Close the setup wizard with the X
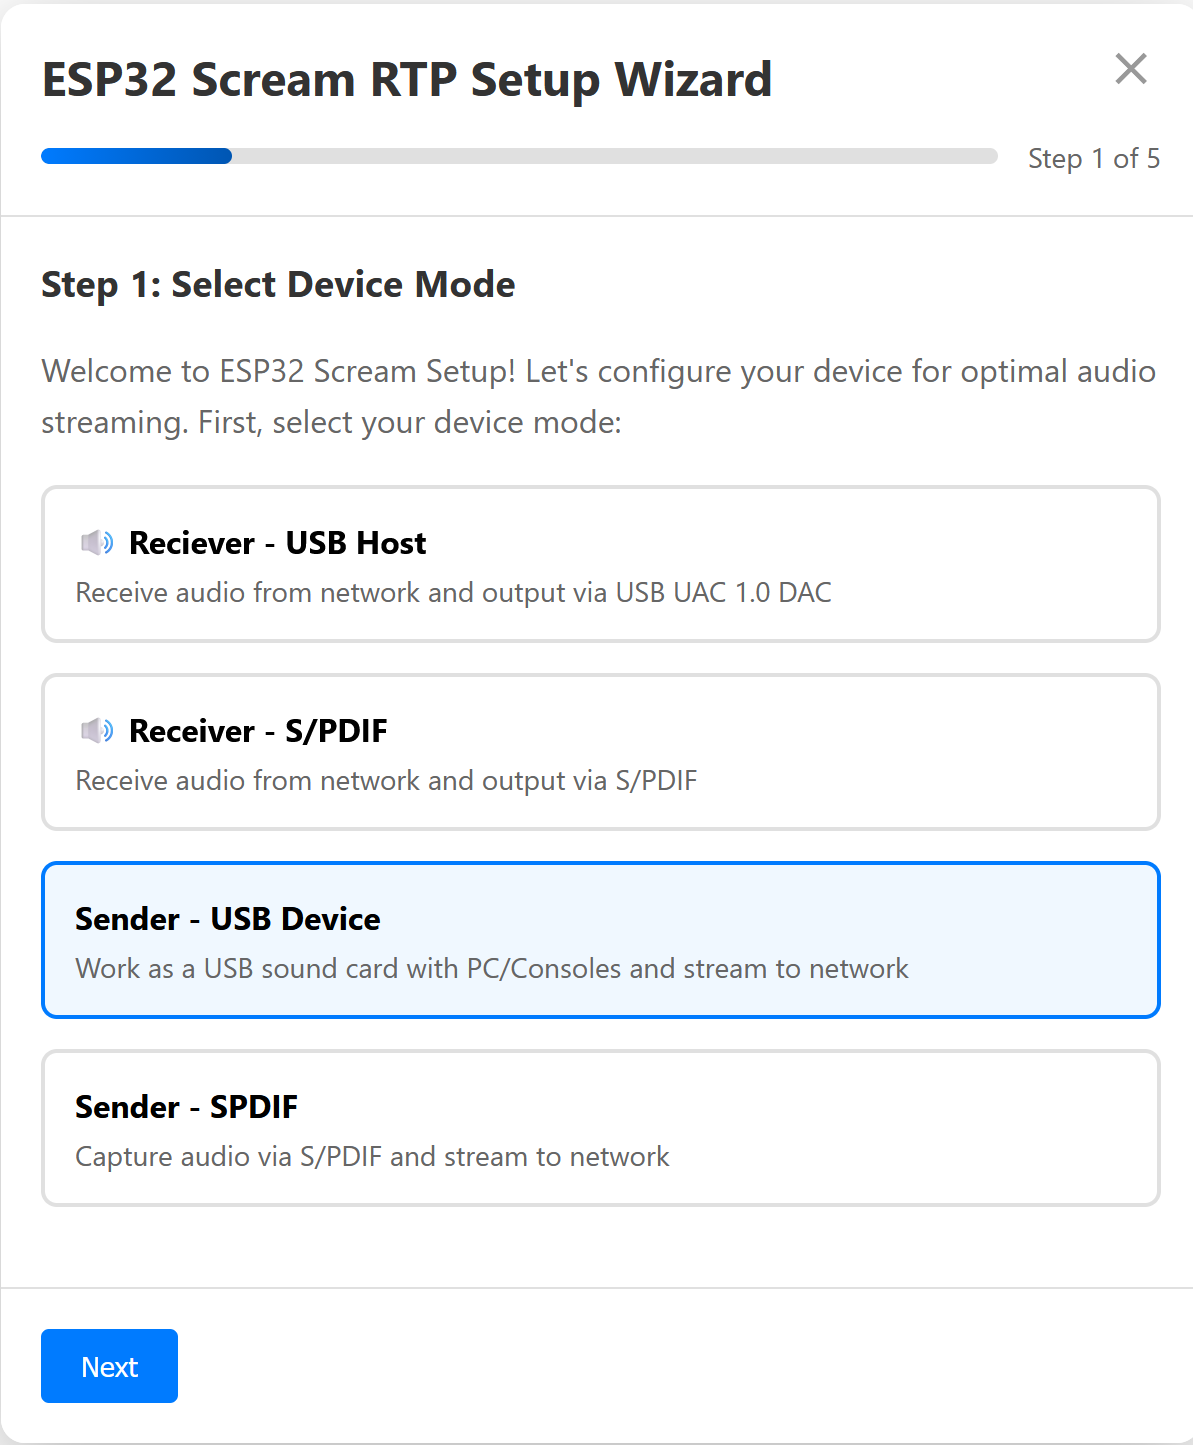The image size is (1193, 1445). click(x=1130, y=69)
